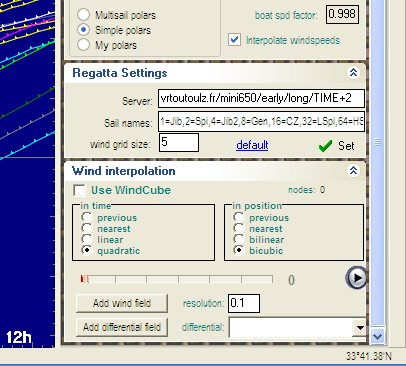Click the vertical scrollbar grip
Image resolution: width=406 pixels, height=366 pixels.
coord(377,142)
